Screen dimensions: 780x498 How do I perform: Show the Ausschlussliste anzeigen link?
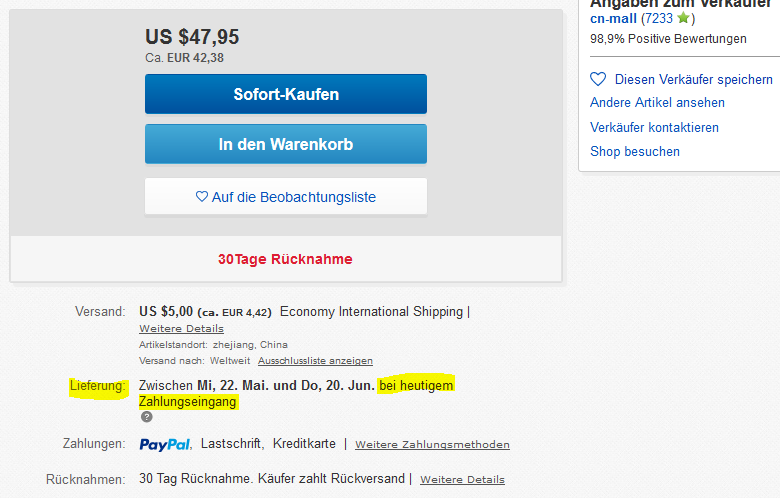pyautogui.click(x=315, y=360)
